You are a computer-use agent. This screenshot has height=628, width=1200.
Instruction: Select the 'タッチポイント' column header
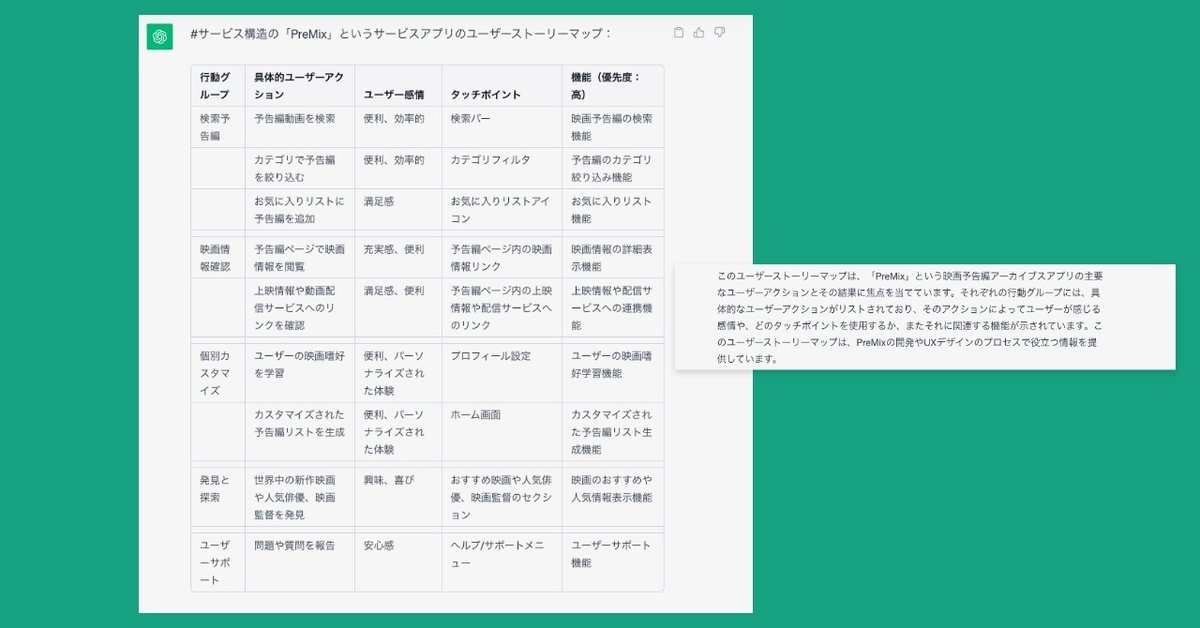coord(502,86)
